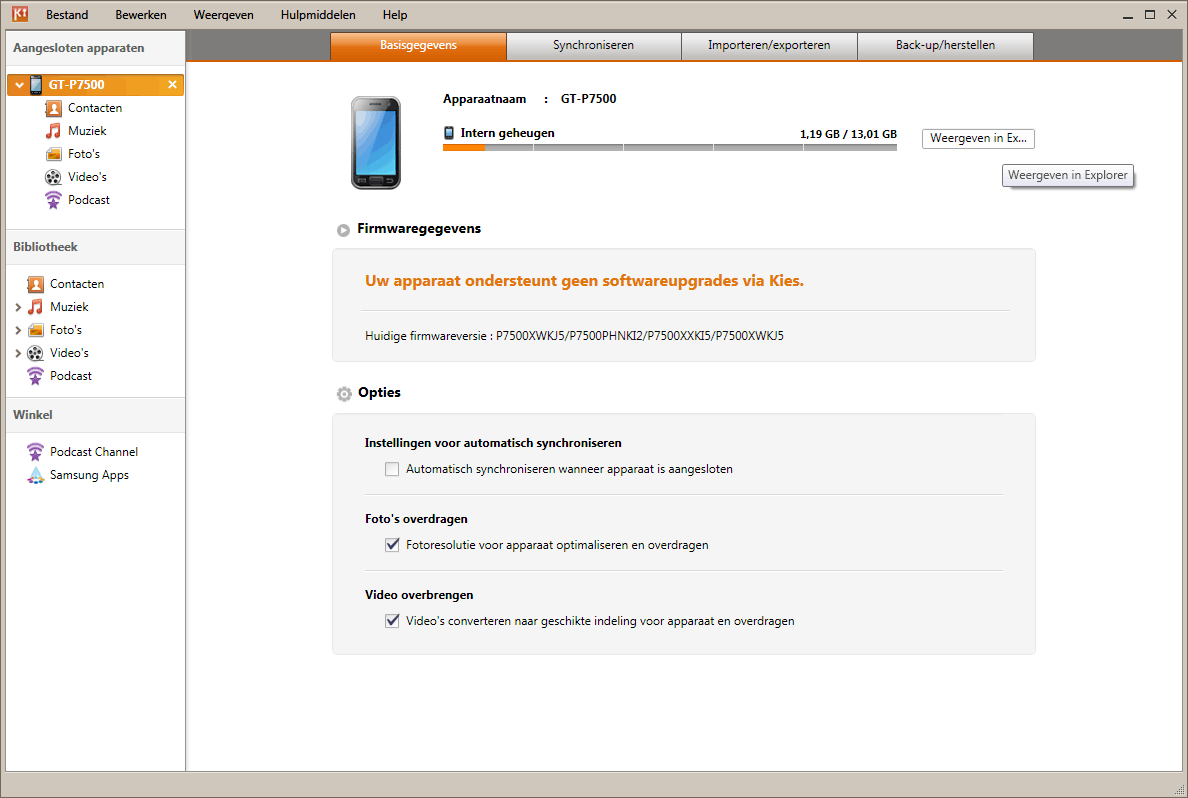
Task: Switch to the Synchroniseren tab
Action: point(593,45)
